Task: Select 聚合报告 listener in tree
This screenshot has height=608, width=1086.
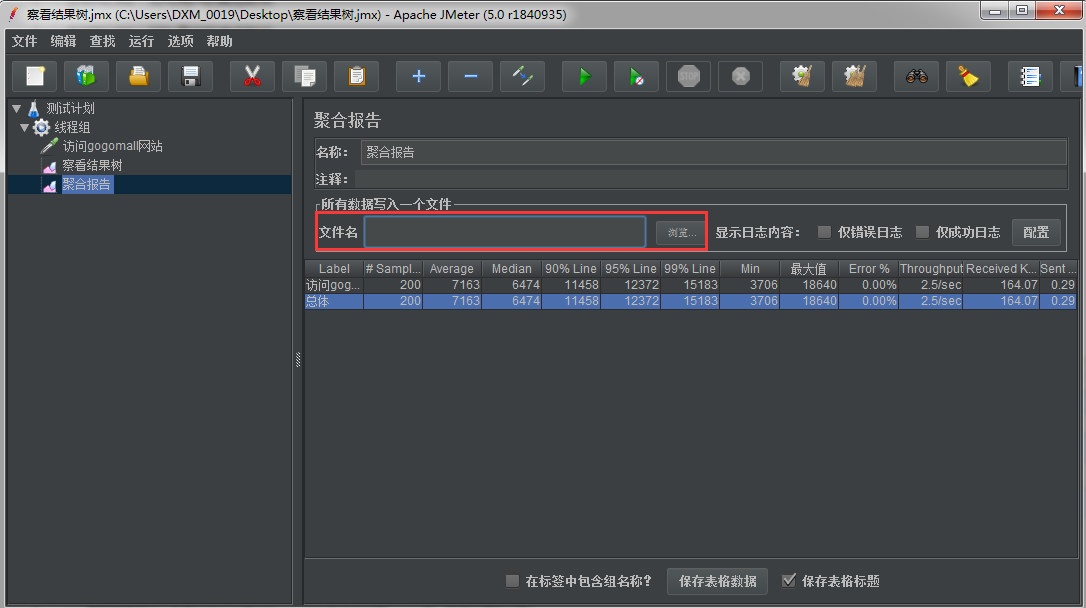Action: click(x=87, y=184)
